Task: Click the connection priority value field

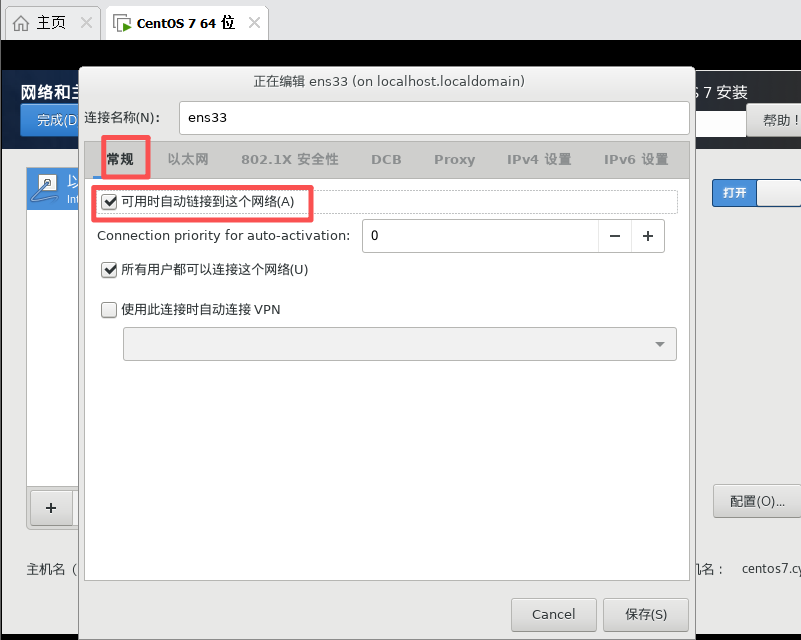Action: pyautogui.click(x=480, y=236)
